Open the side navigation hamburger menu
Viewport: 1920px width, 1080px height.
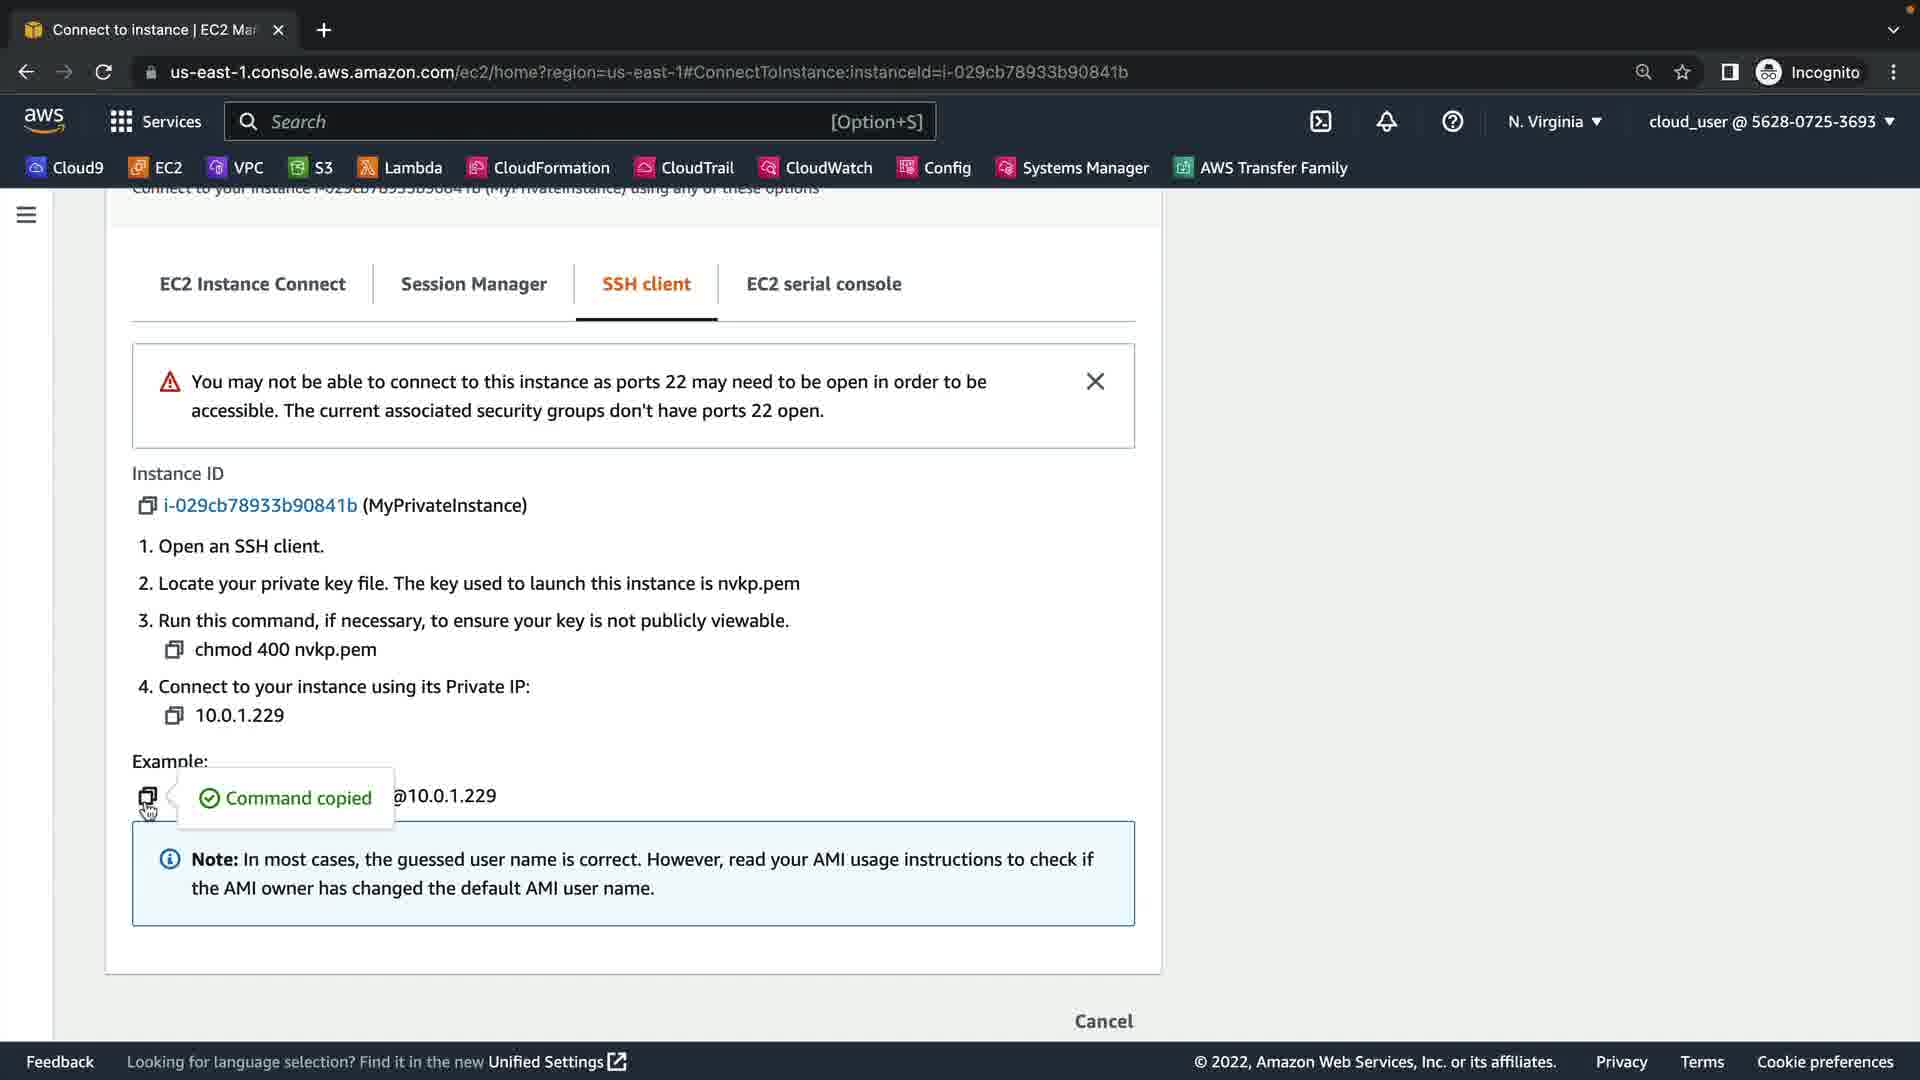26,215
